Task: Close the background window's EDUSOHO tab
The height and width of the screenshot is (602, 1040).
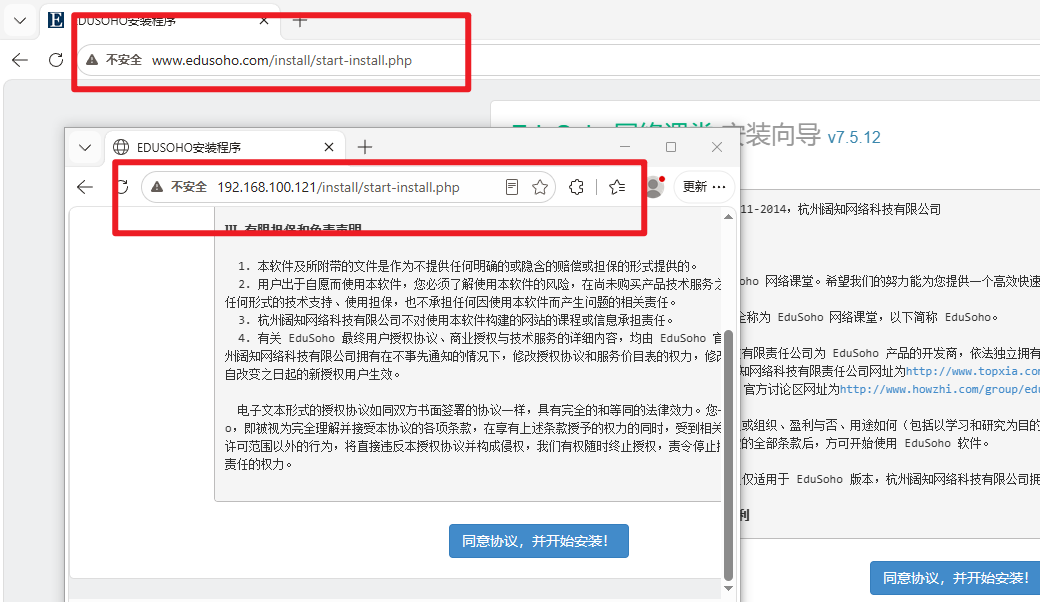Action: pos(264,21)
